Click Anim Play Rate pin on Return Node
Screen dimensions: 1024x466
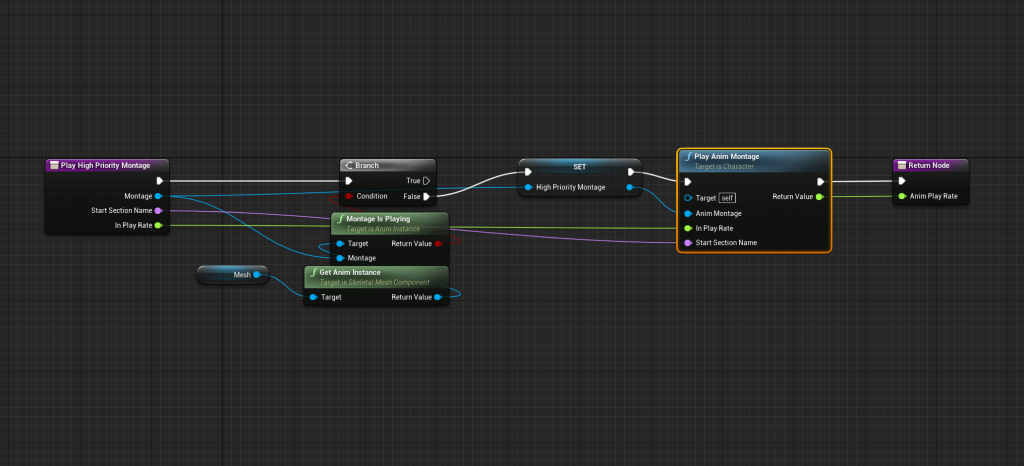901,196
